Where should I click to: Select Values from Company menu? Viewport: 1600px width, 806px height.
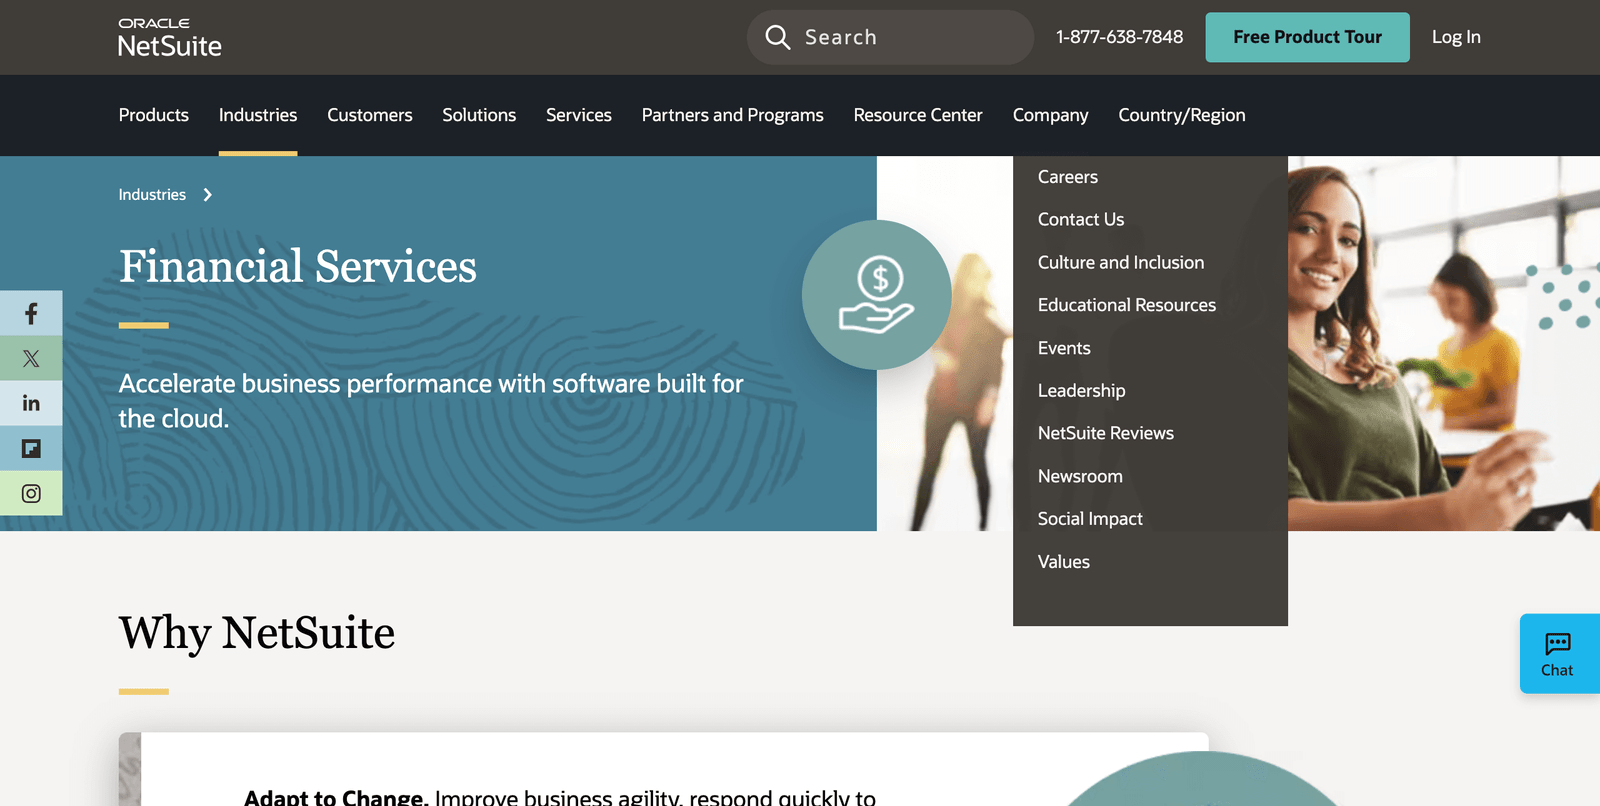(1064, 562)
